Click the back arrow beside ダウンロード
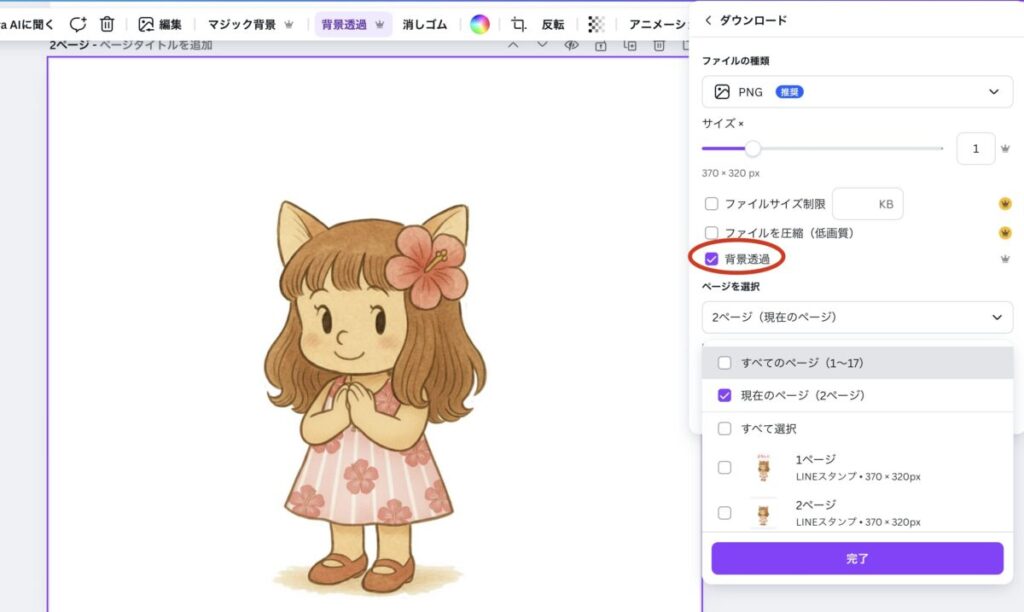This screenshot has width=1024, height=612. pyautogui.click(x=708, y=20)
